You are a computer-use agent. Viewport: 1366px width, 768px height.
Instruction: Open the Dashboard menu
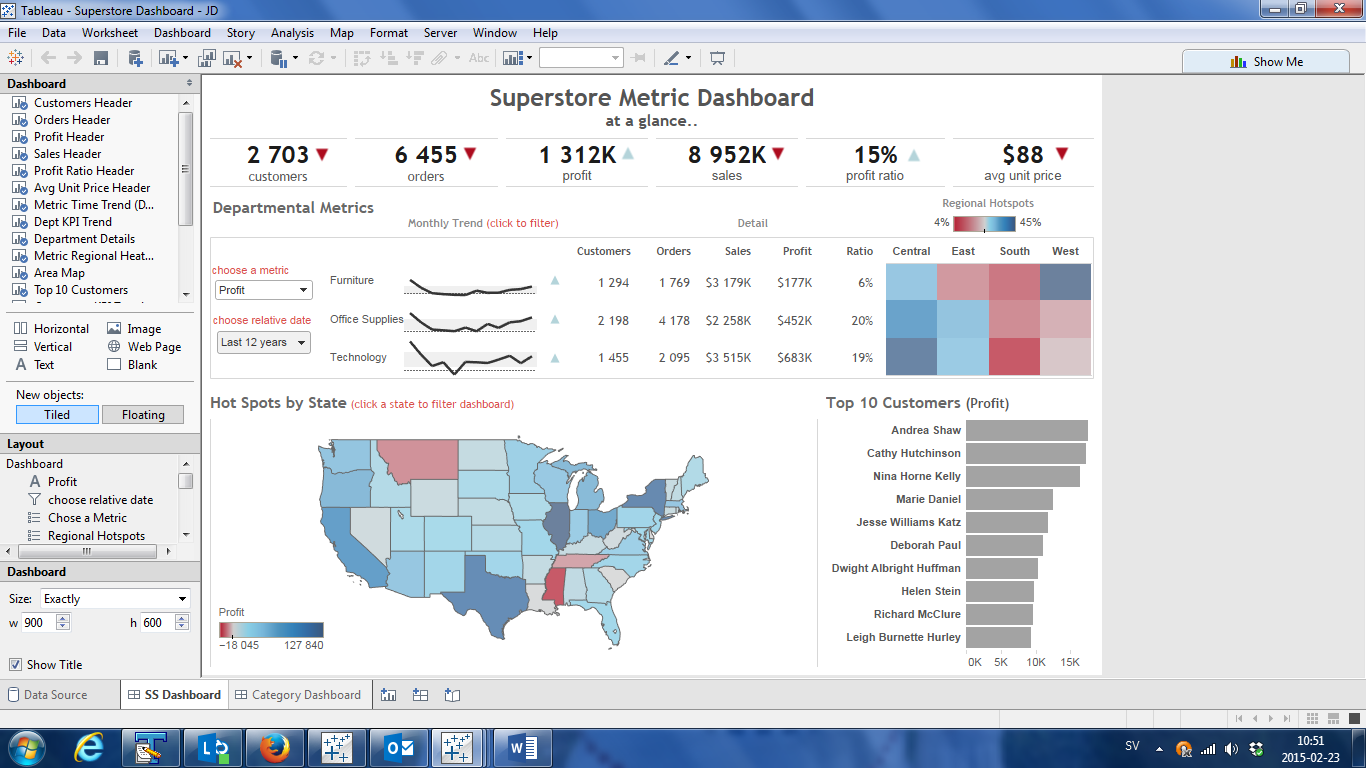coord(182,33)
